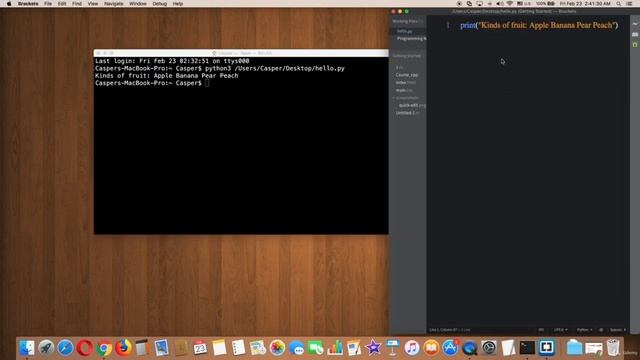Toggle Spaces indentation in status bar
This screenshot has height=360, width=640.
click(x=618, y=330)
